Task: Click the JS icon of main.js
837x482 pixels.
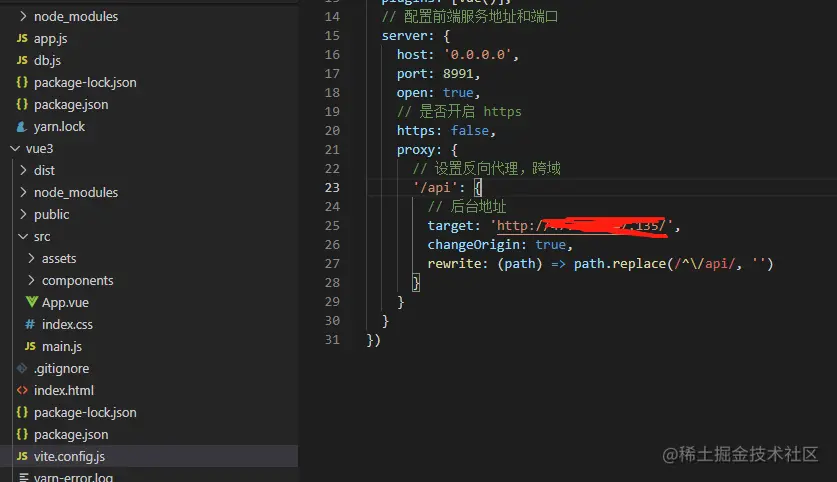Action: tap(30, 346)
